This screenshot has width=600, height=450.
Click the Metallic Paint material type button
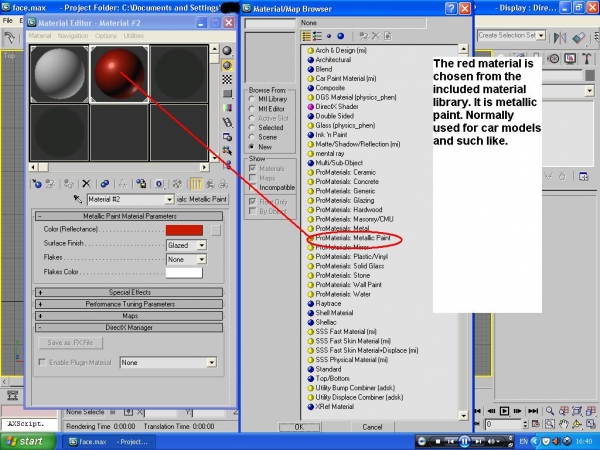[202, 199]
